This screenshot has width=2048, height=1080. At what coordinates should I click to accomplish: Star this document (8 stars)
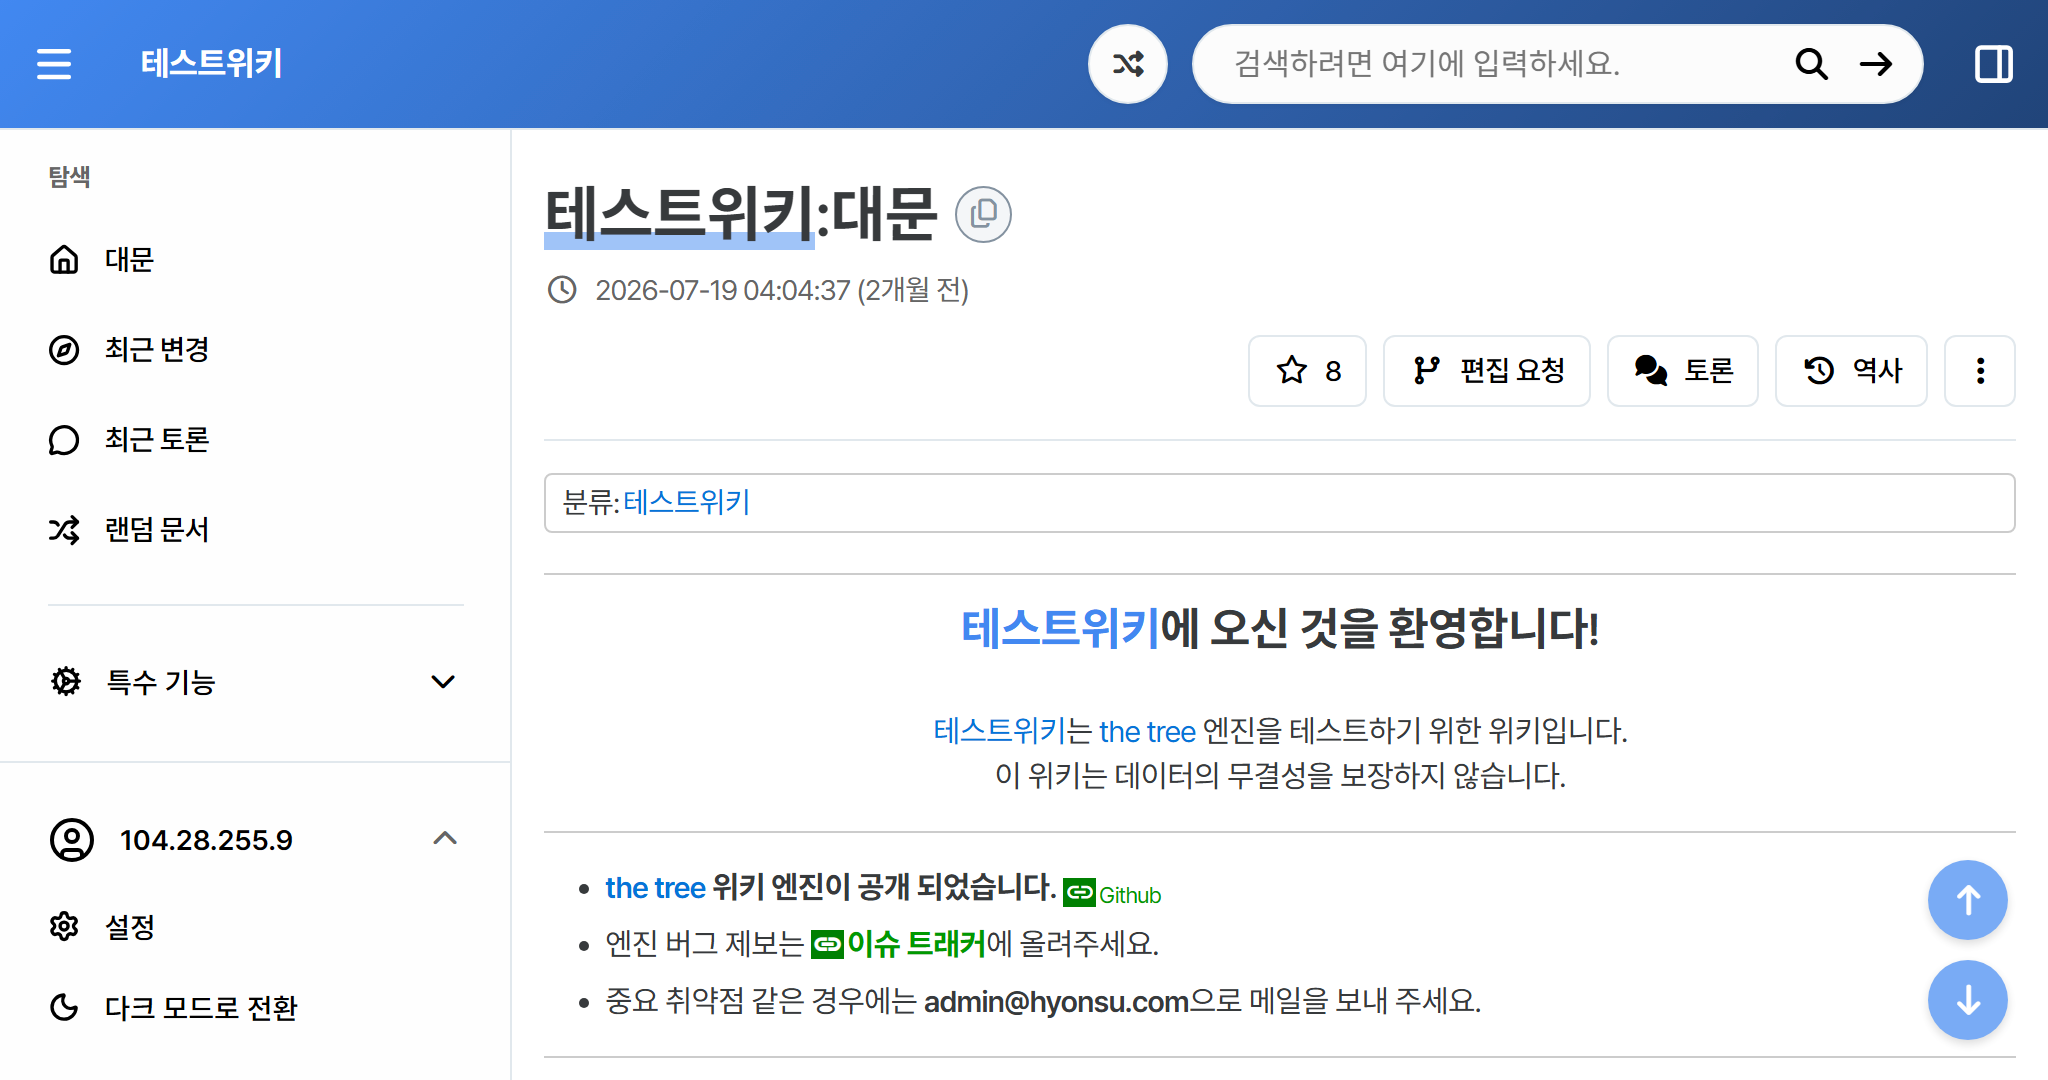click(x=1307, y=371)
